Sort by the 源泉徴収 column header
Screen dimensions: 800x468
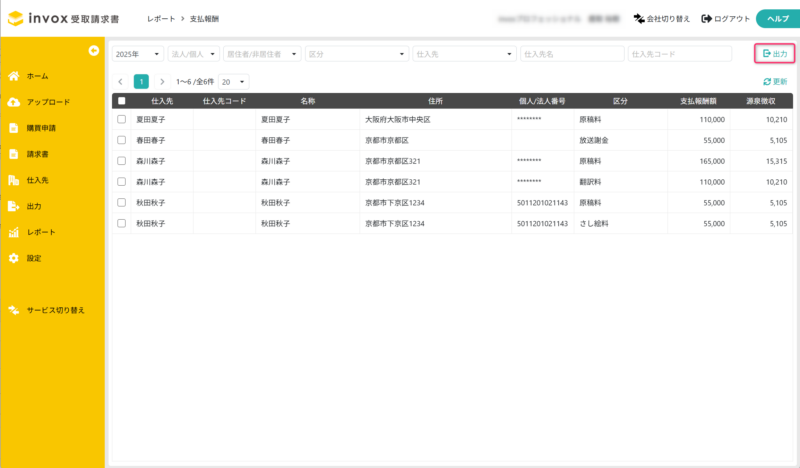pyautogui.click(x=761, y=101)
